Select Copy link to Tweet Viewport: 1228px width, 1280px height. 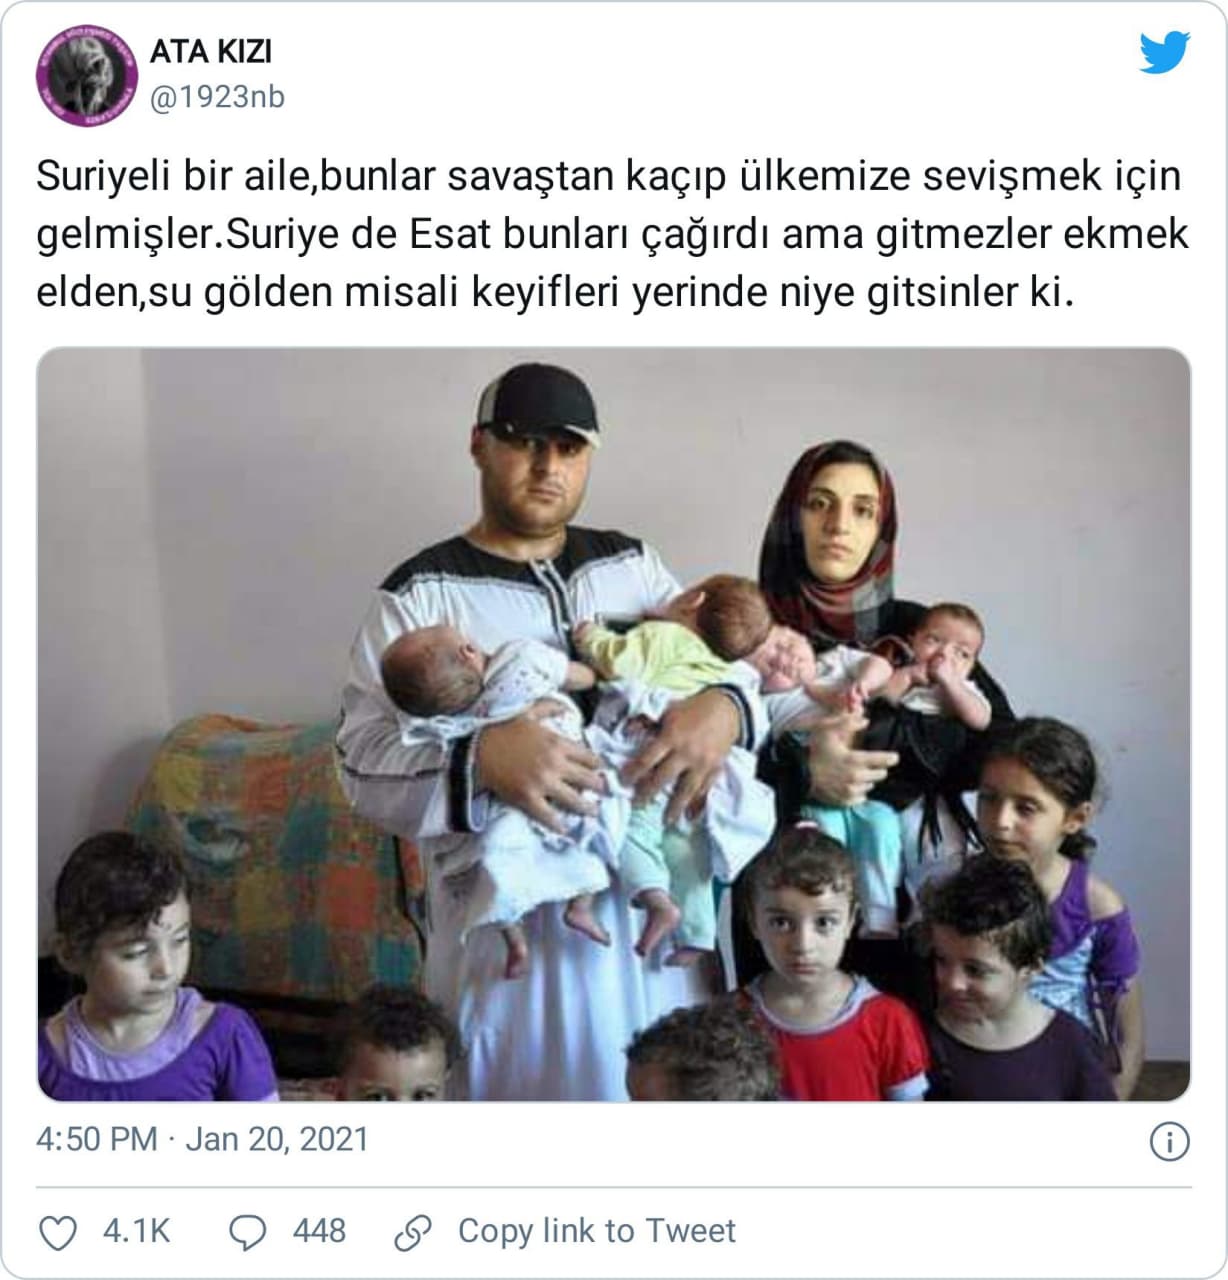coord(597,1231)
